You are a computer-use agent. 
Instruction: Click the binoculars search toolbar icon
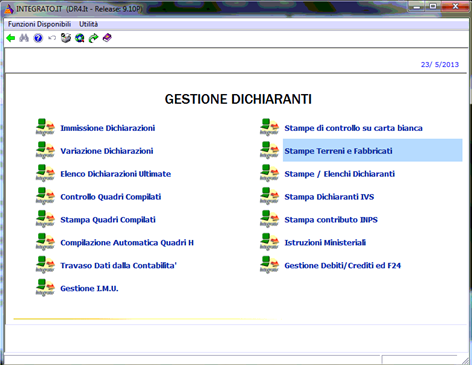(x=24, y=38)
